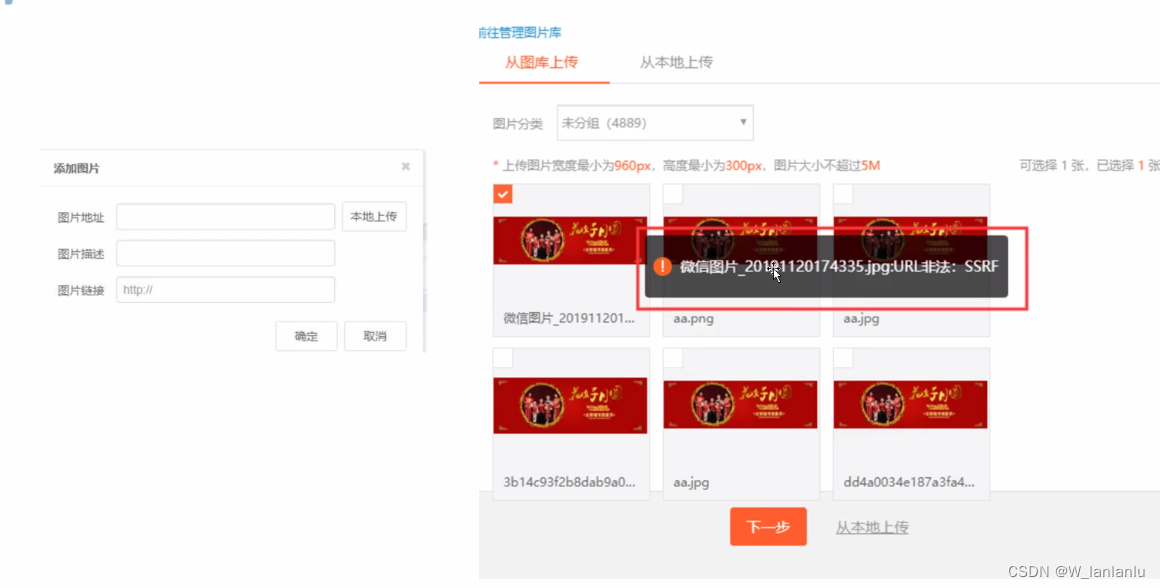Select the bottom-row aa.jpg banner thumbnail
The image size is (1160, 588).
[x=740, y=405]
